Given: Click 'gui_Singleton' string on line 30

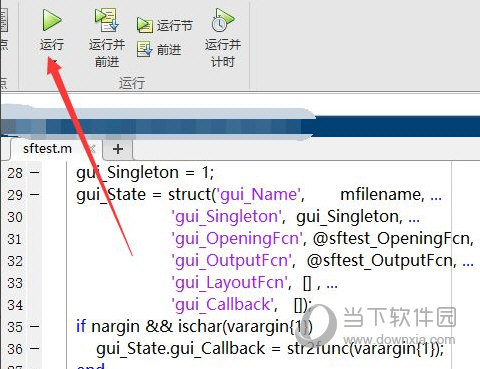Looking at the screenshot, I should pos(226,217).
